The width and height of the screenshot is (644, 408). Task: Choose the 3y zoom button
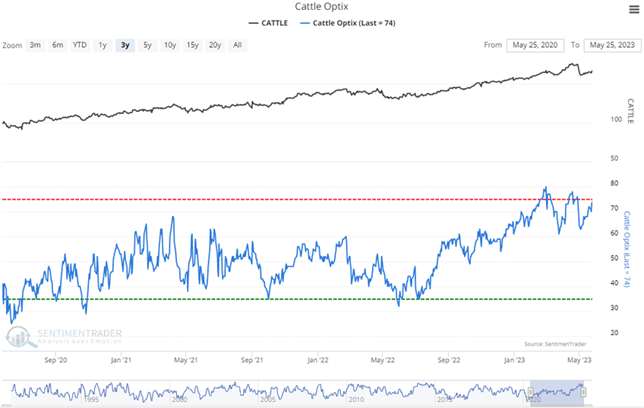click(x=124, y=45)
